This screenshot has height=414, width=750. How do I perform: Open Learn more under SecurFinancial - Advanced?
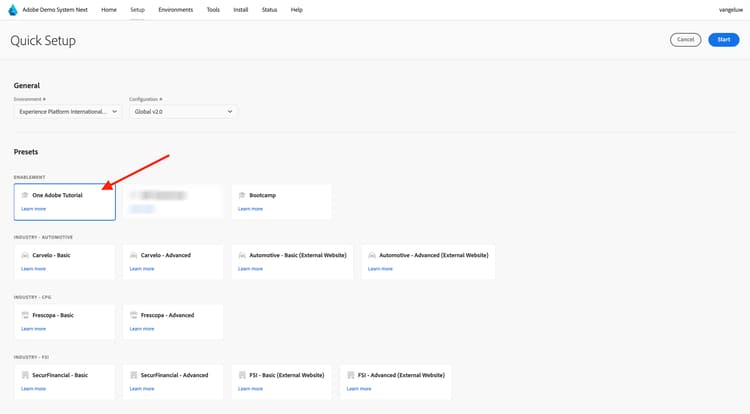coord(142,389)
